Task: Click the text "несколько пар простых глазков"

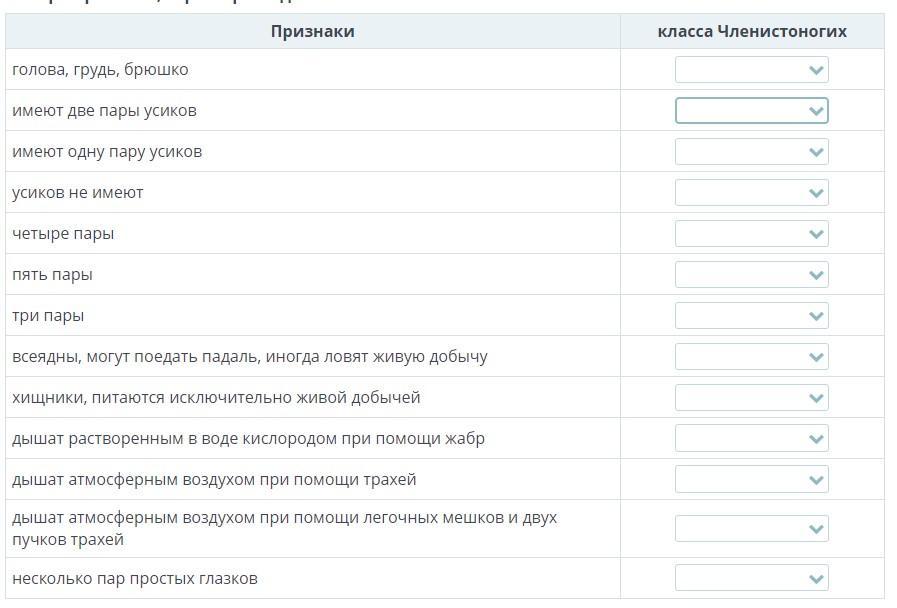Action: pyautogui.click(x=135, y=579)
